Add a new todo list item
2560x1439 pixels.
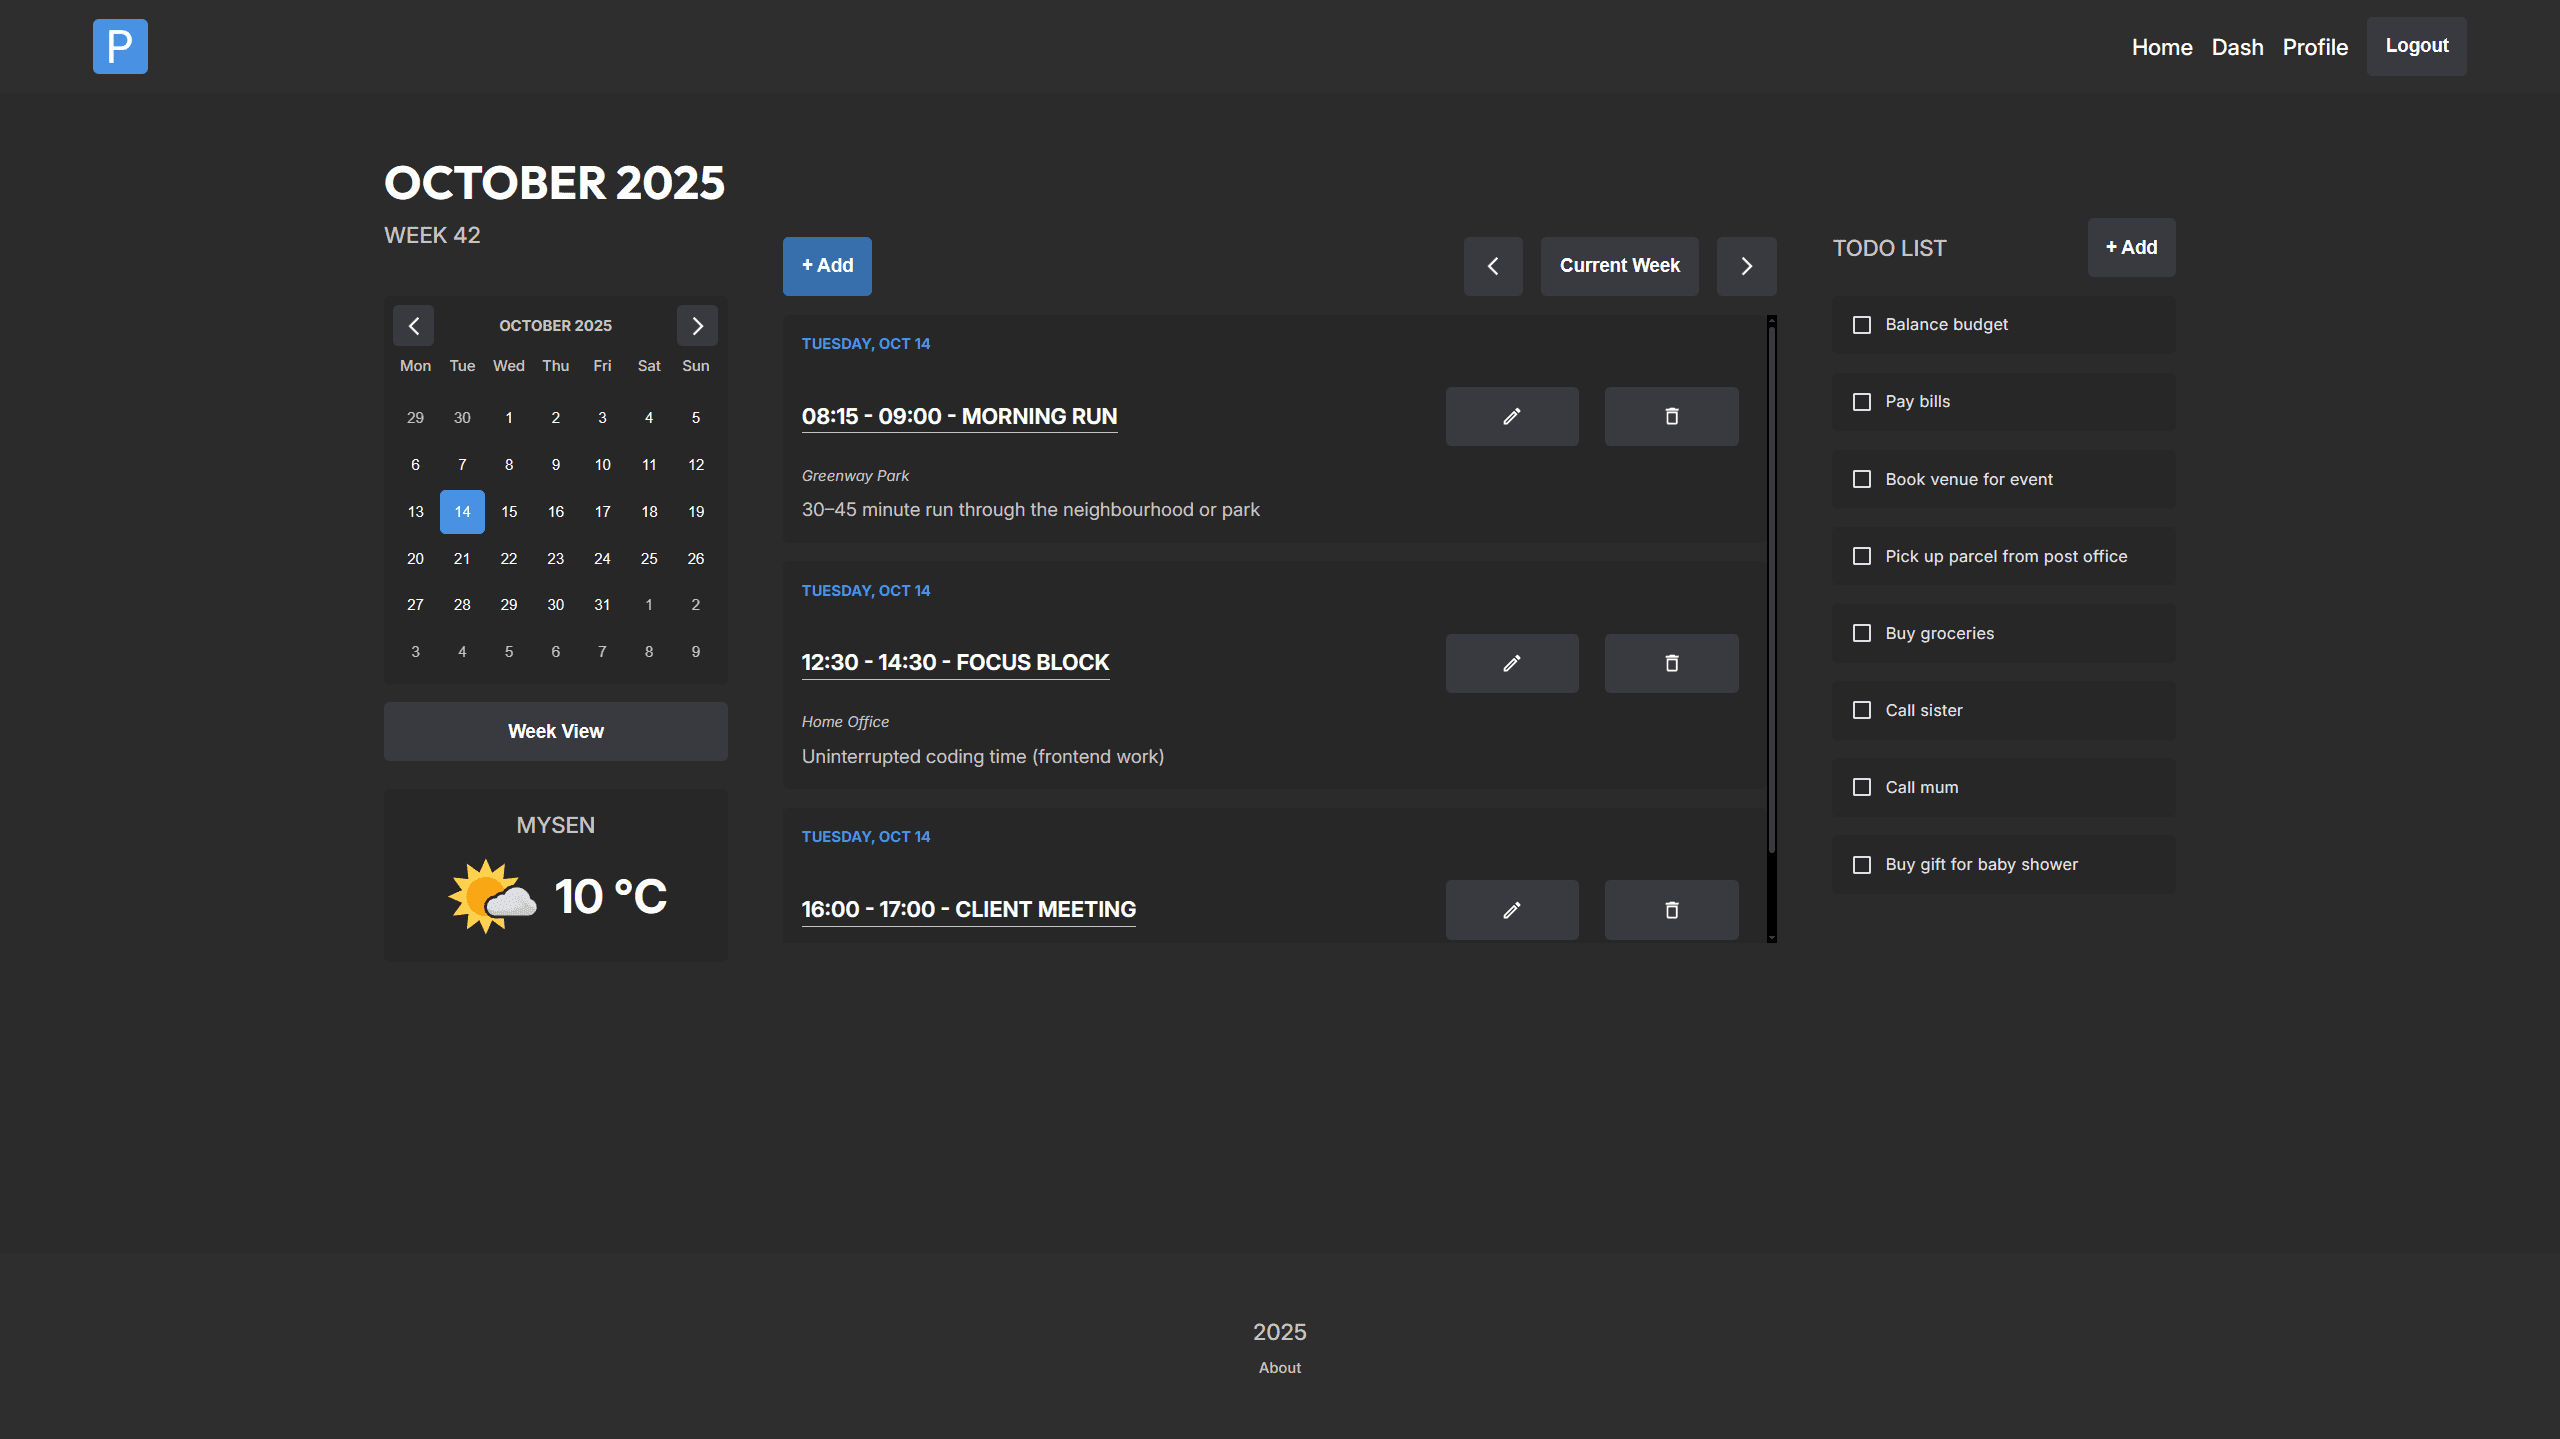tap(2131, 247)
